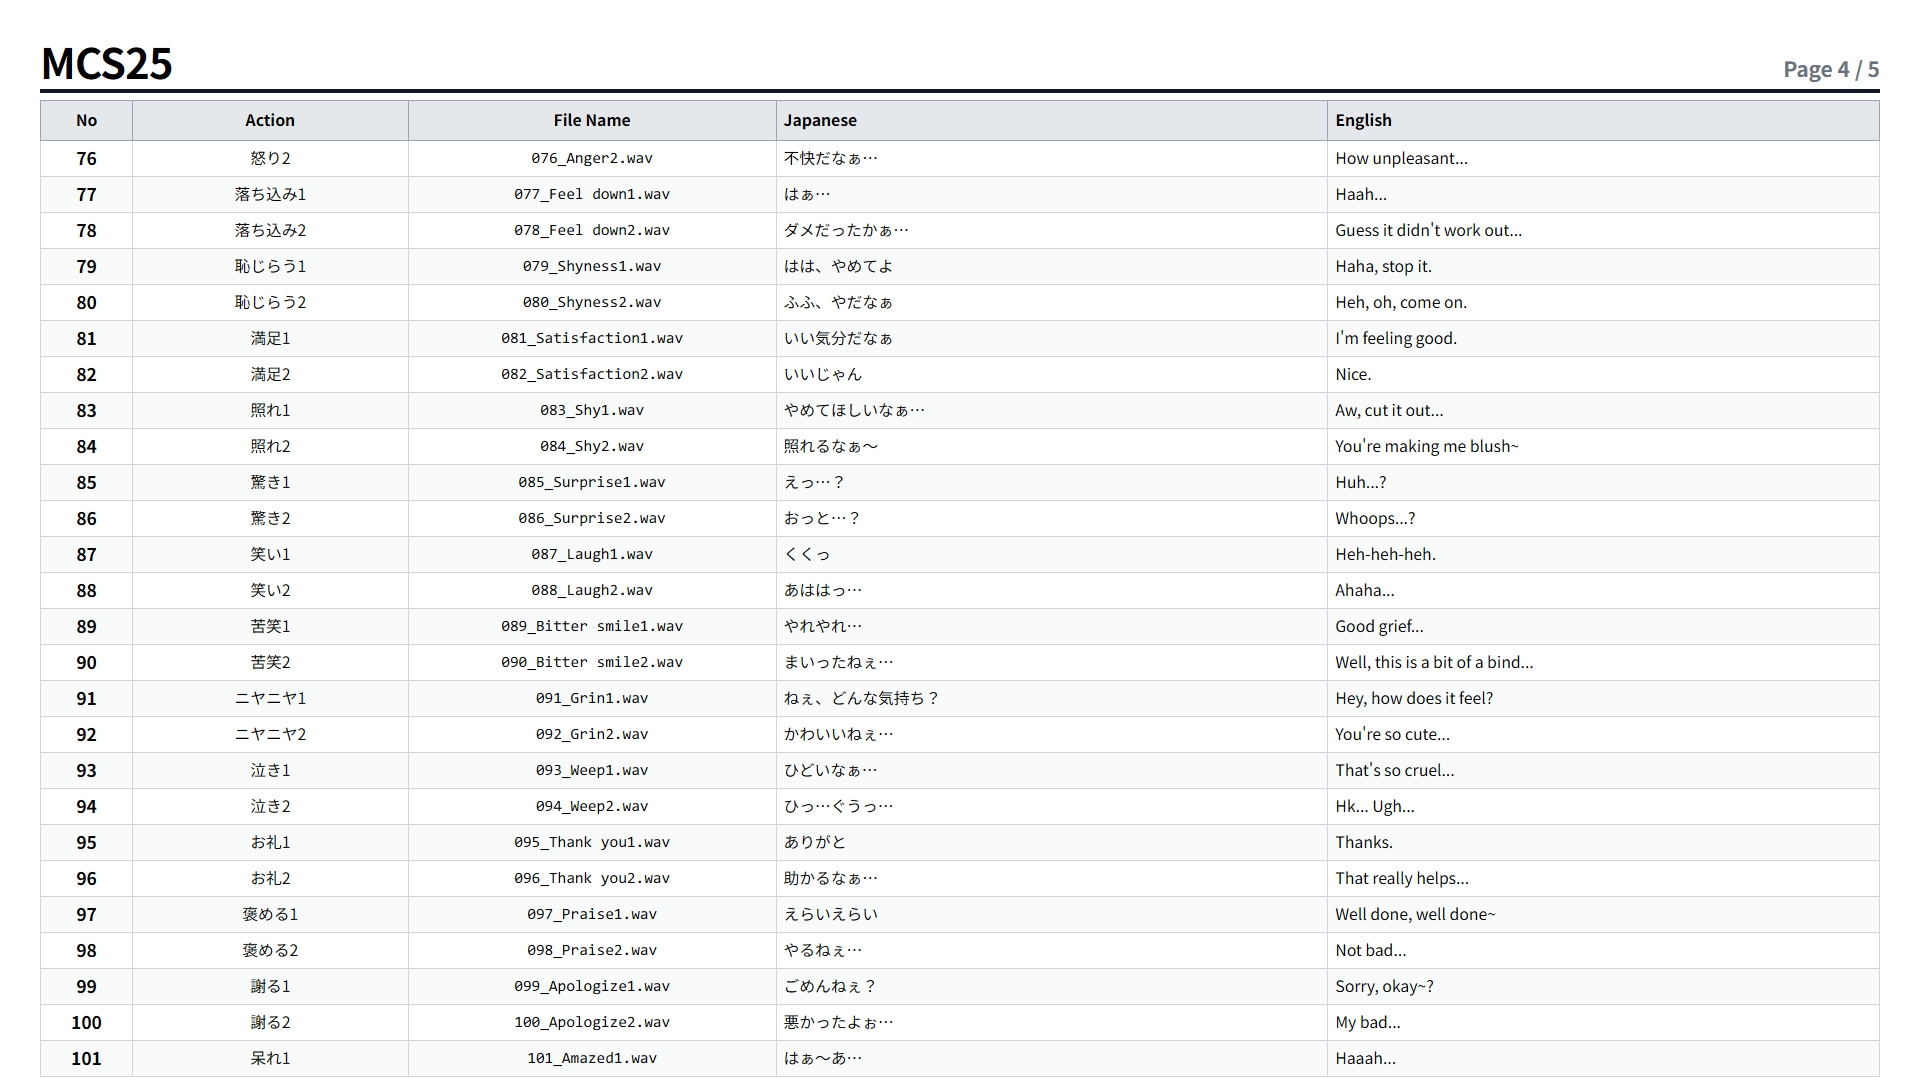Click action cell ニヤニヤ2
Image resolution: width=1920 pixels, height=1080 pixels.
(x=270, y=734)
